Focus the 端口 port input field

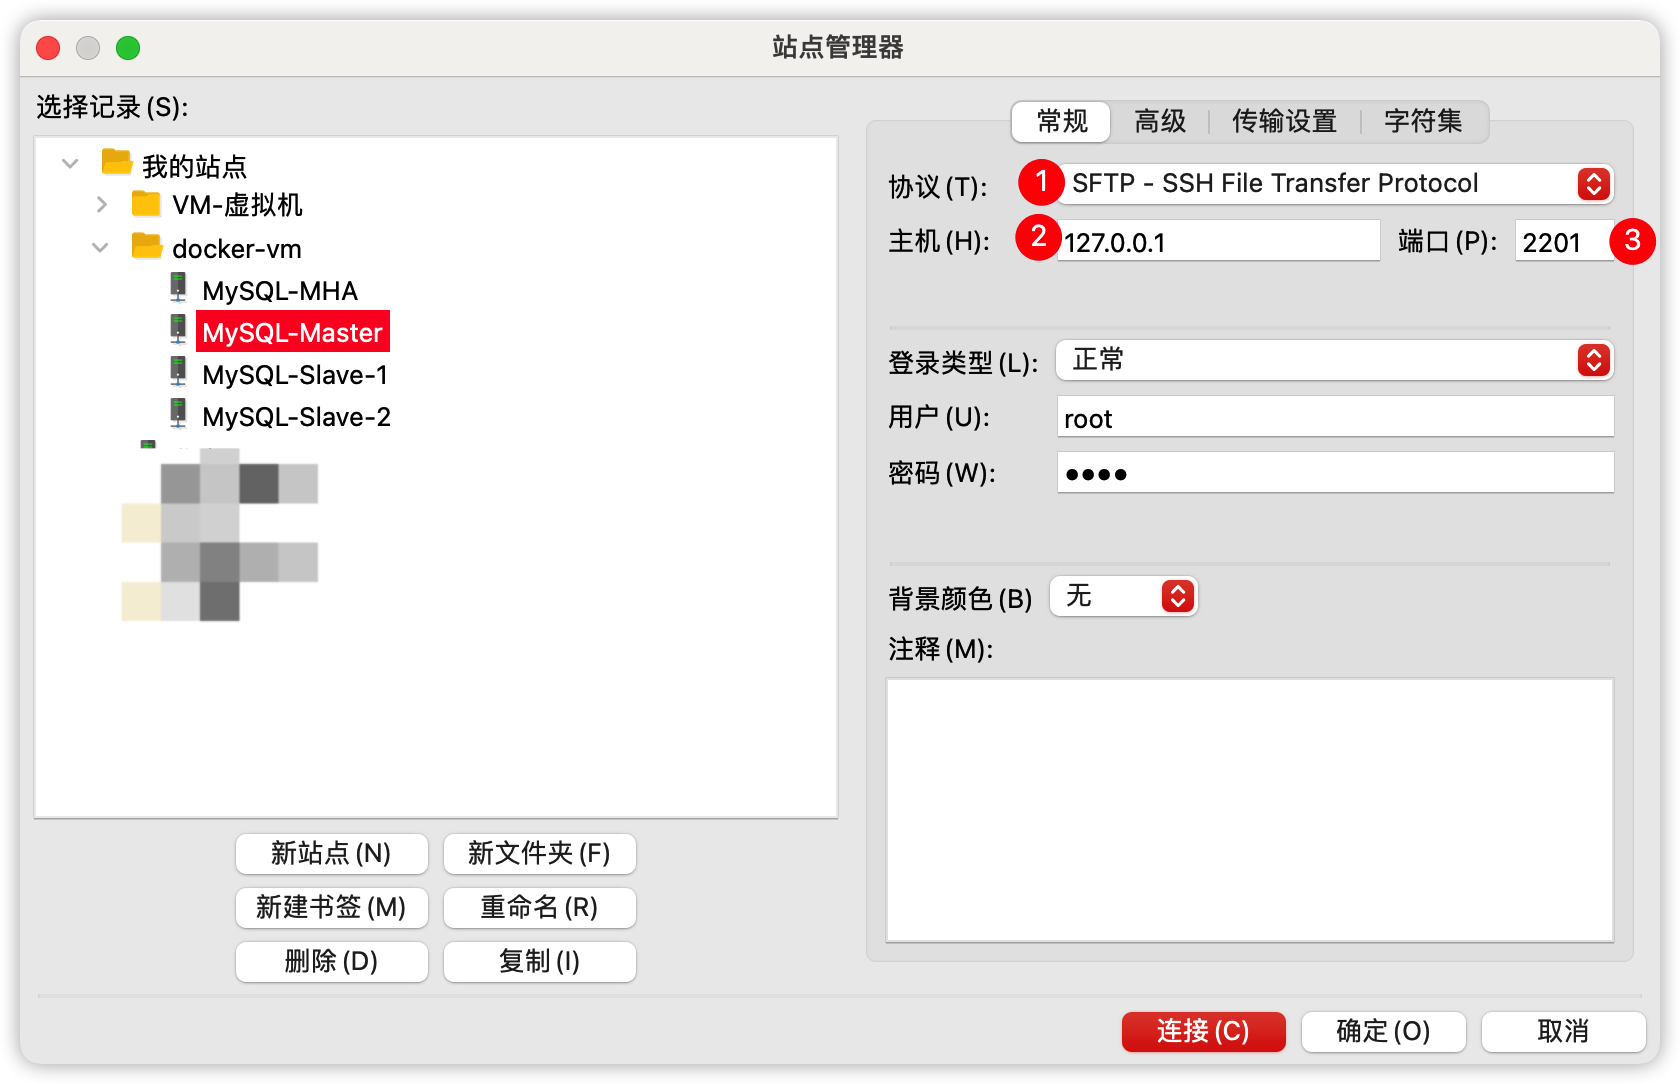(x=1564, y=241)
